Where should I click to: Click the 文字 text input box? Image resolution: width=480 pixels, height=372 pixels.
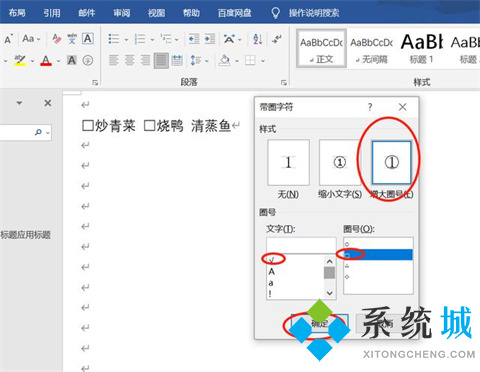tap(301, 245)
